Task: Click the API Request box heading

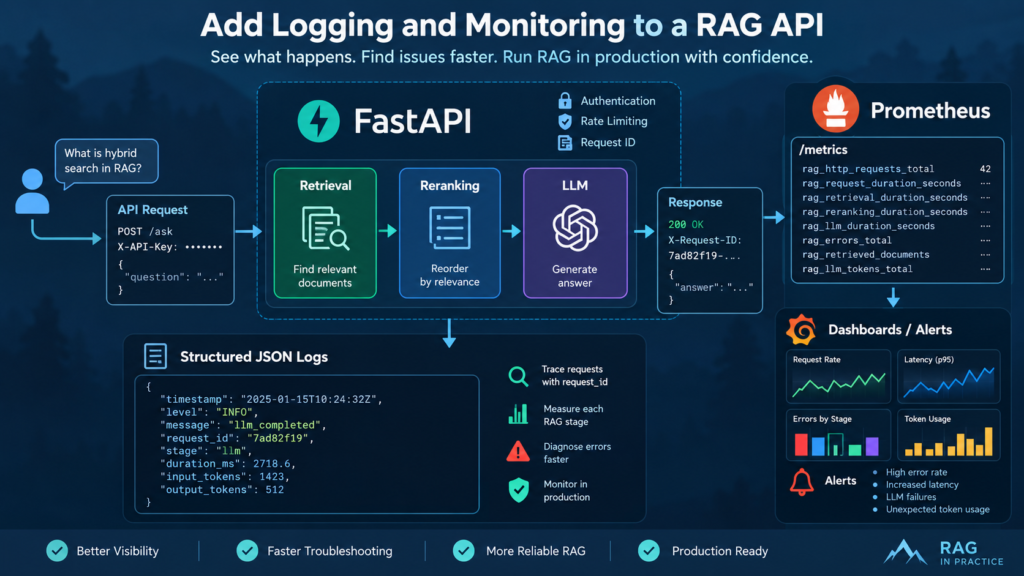Action: (152, 210)
